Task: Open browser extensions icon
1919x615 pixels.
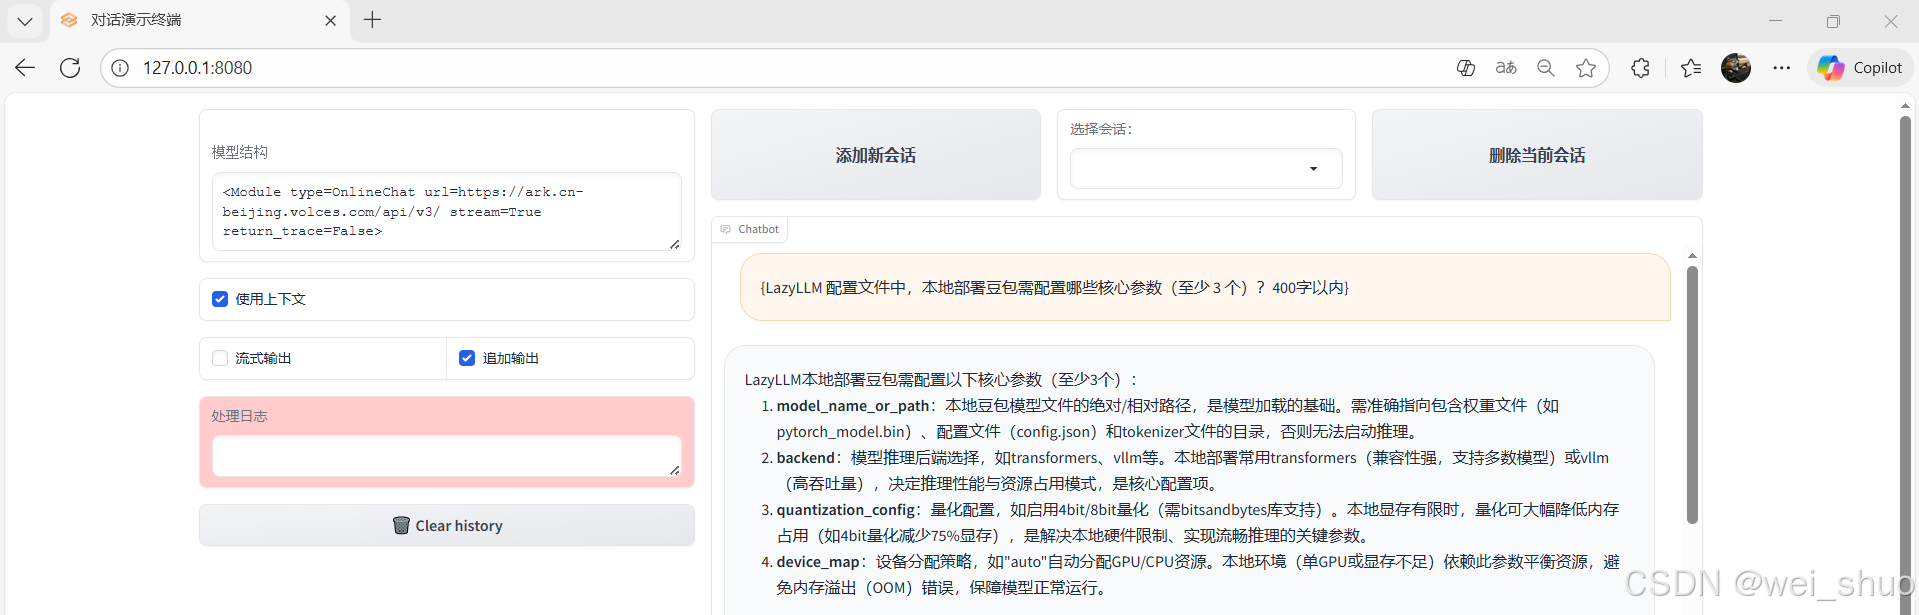Action: coord(1640,68)
